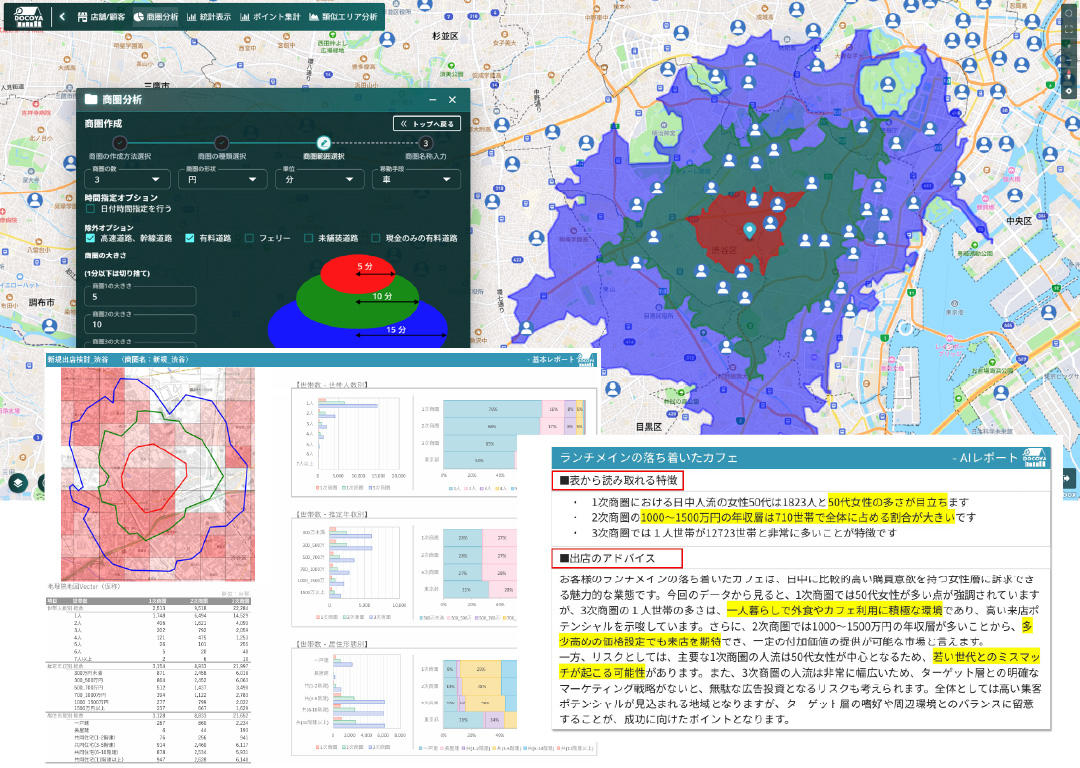Image resolution: width=1080 pixels, height=768 pixels.
Task: Uncheck 有料道路 exclusion checkbox
Action: tap(189, 238)
